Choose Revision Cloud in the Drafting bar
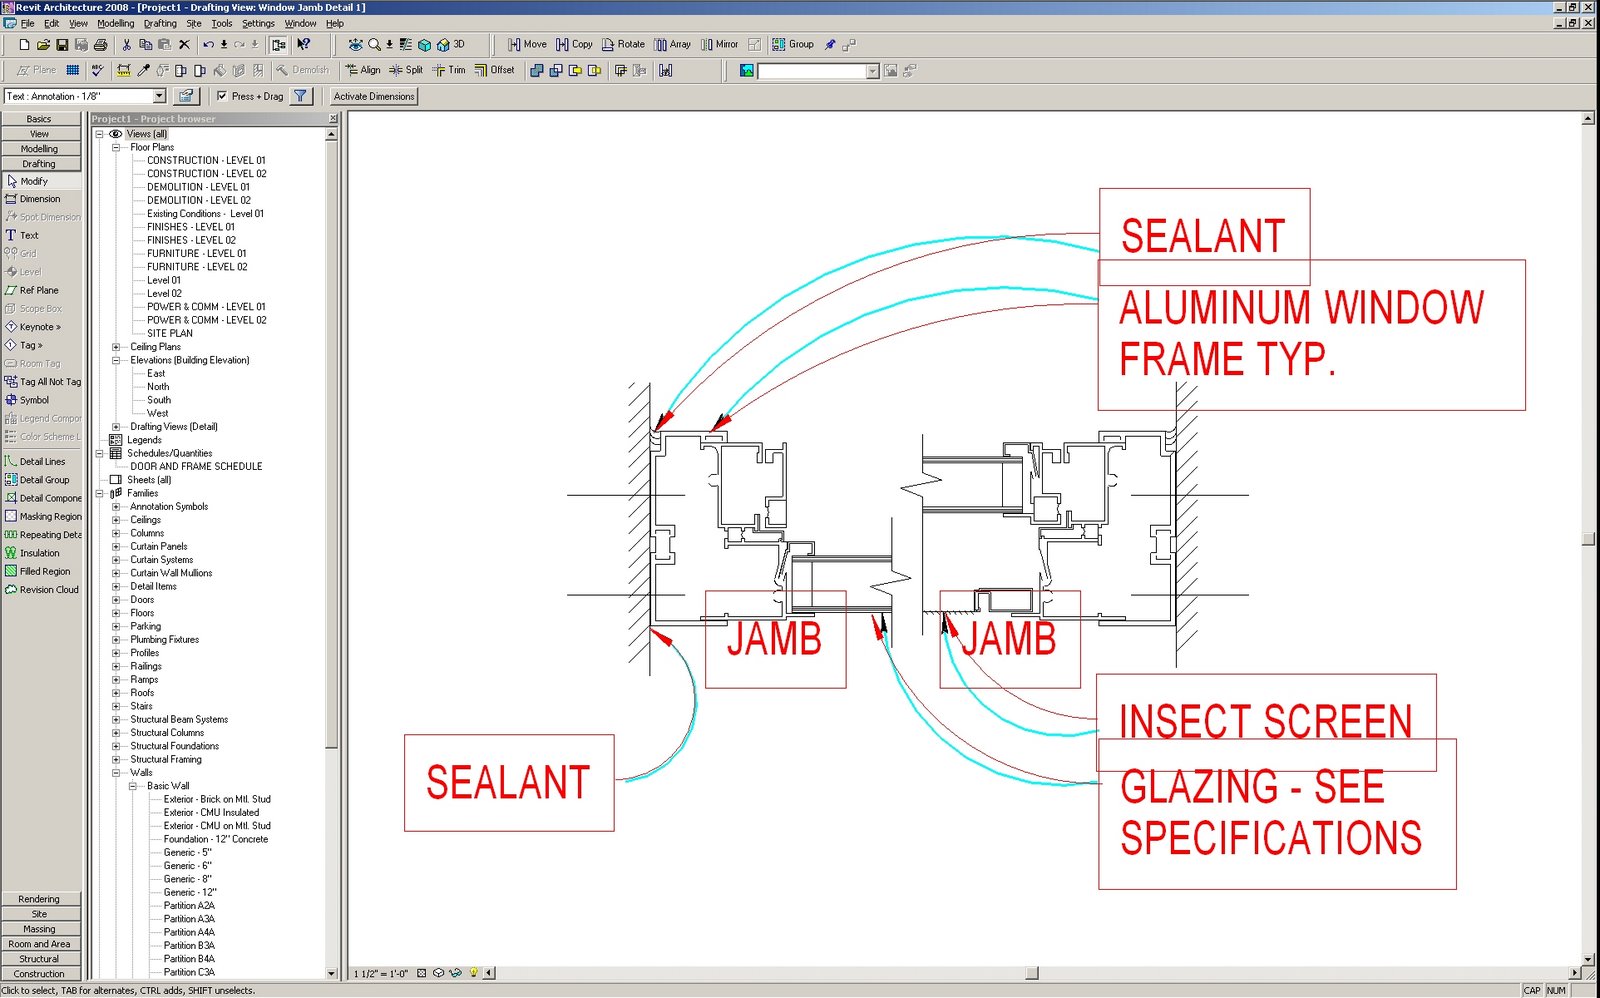The image size is (1600, 998). pyautogui.click(x=42, y=590)
